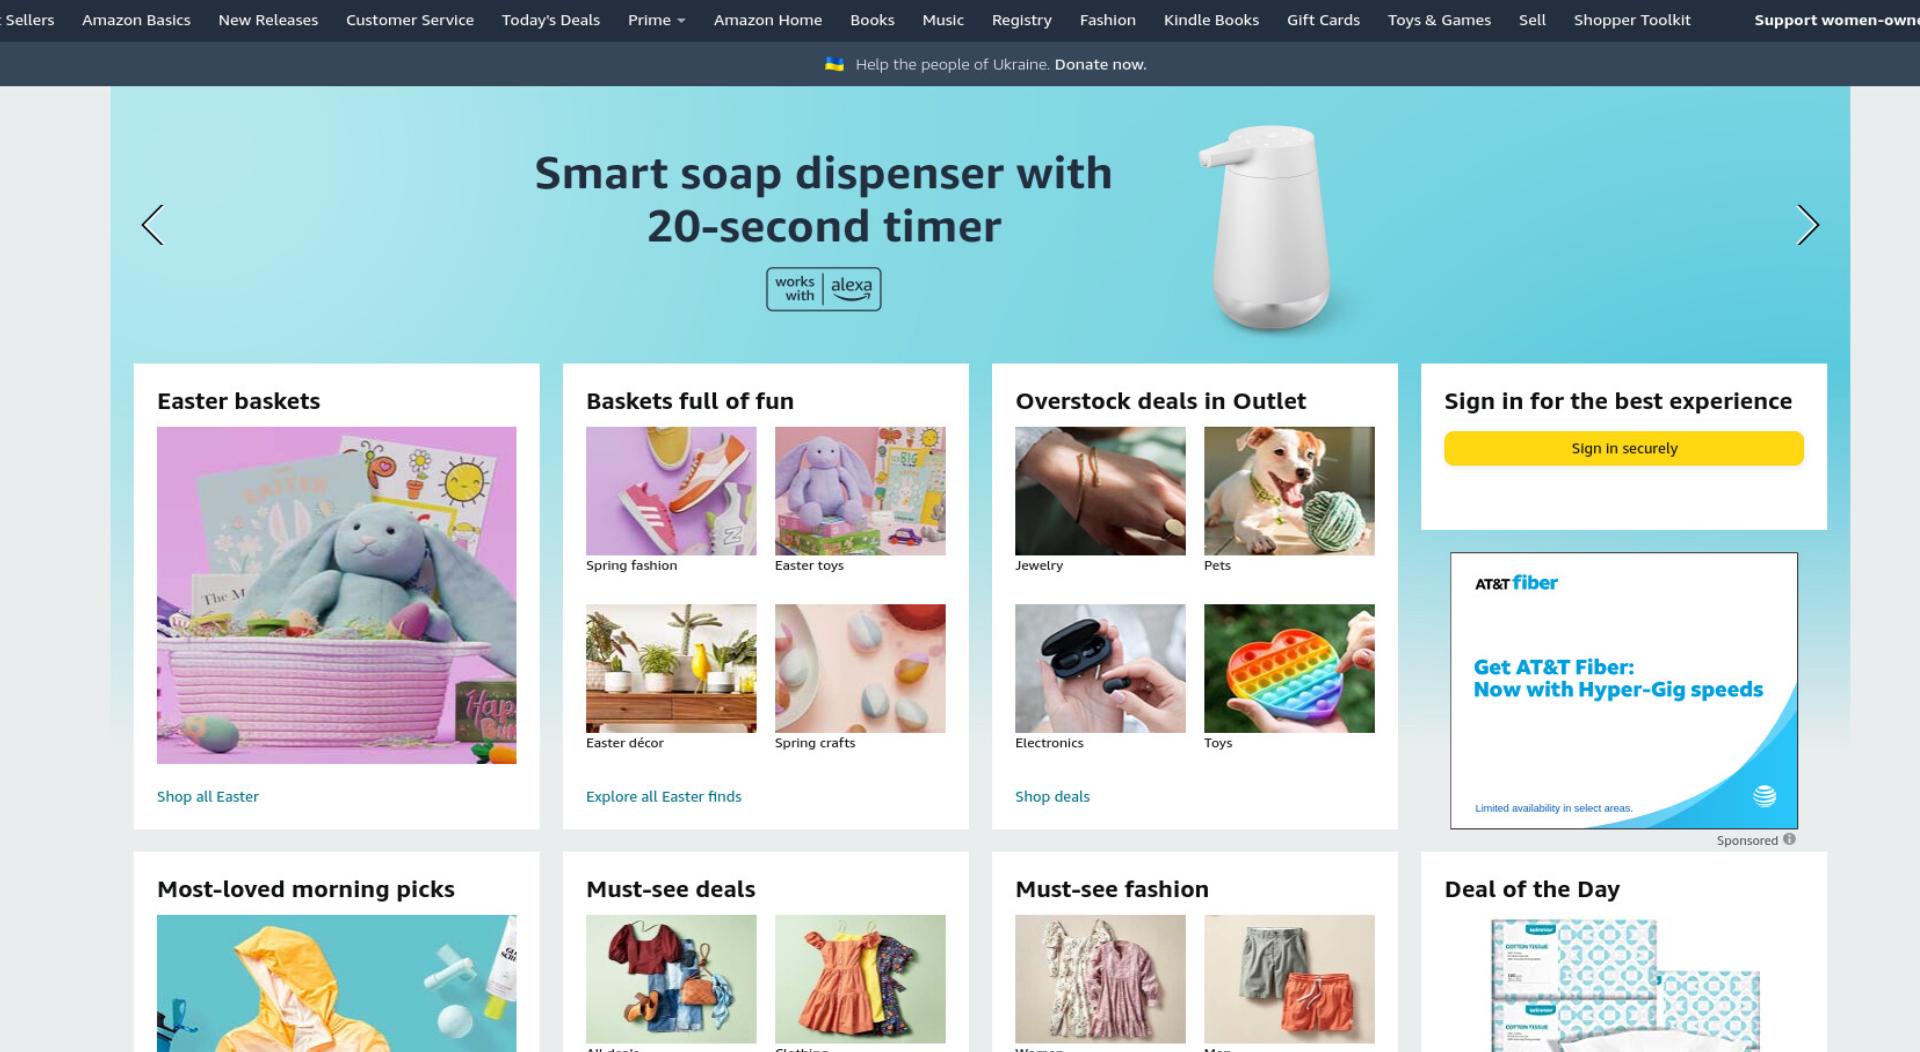Click the Ukraine flag icon
Image resolution: width=1920 pixels, height=1052 pixels.
click(834, 64)
